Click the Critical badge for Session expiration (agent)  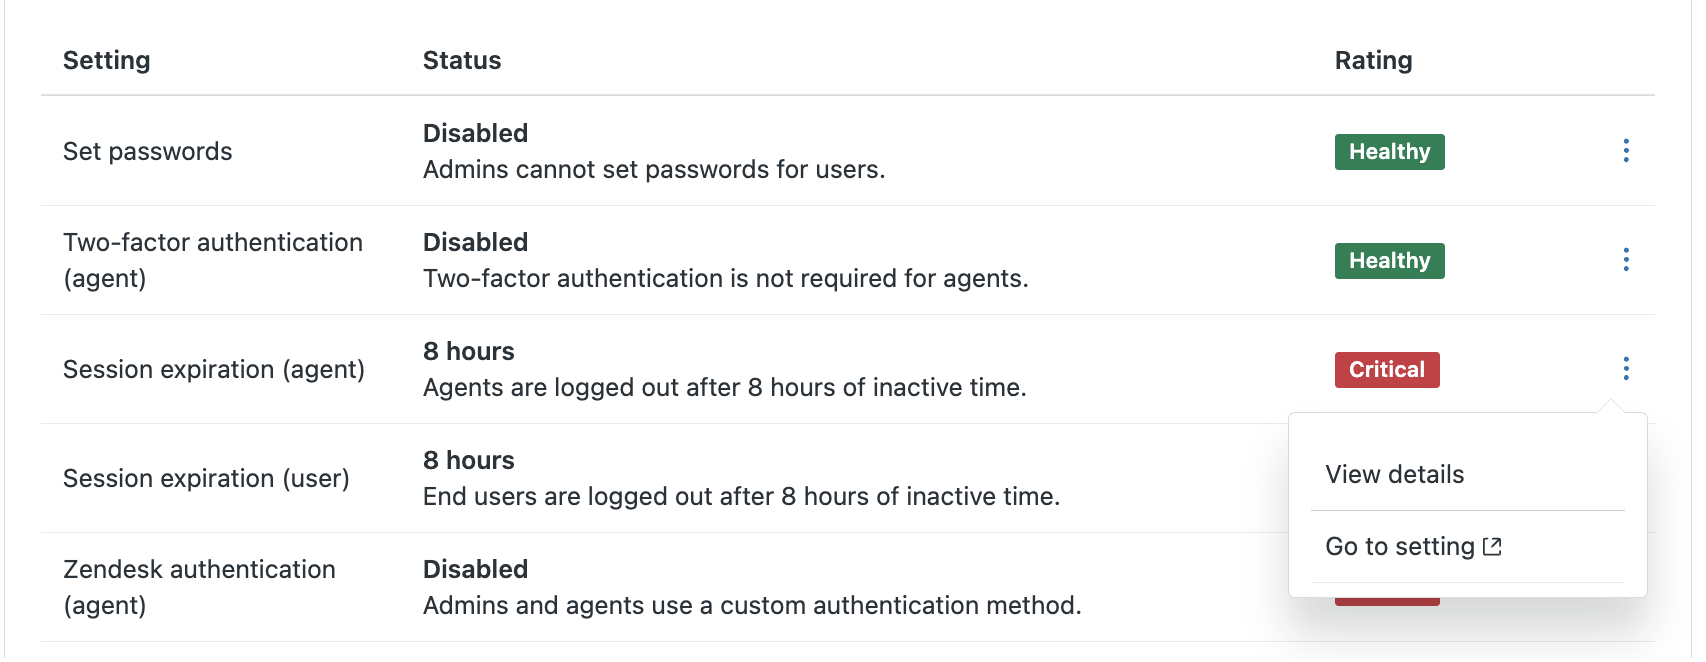tap(1386, 370)
